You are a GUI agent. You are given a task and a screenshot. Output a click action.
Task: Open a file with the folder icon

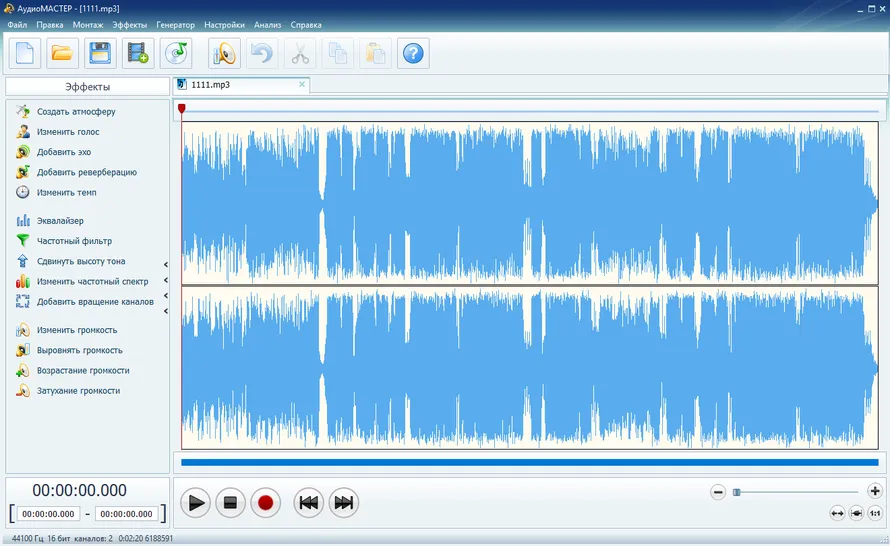(62, 53)
